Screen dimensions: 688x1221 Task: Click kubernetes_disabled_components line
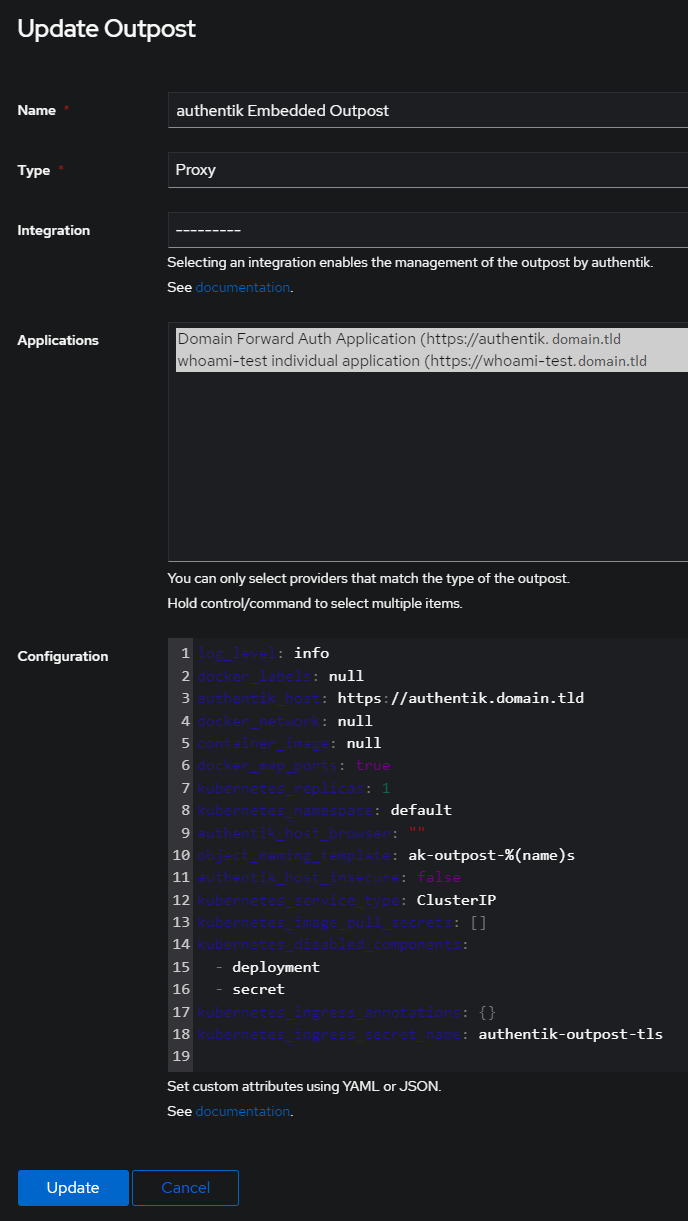[333, 944]
